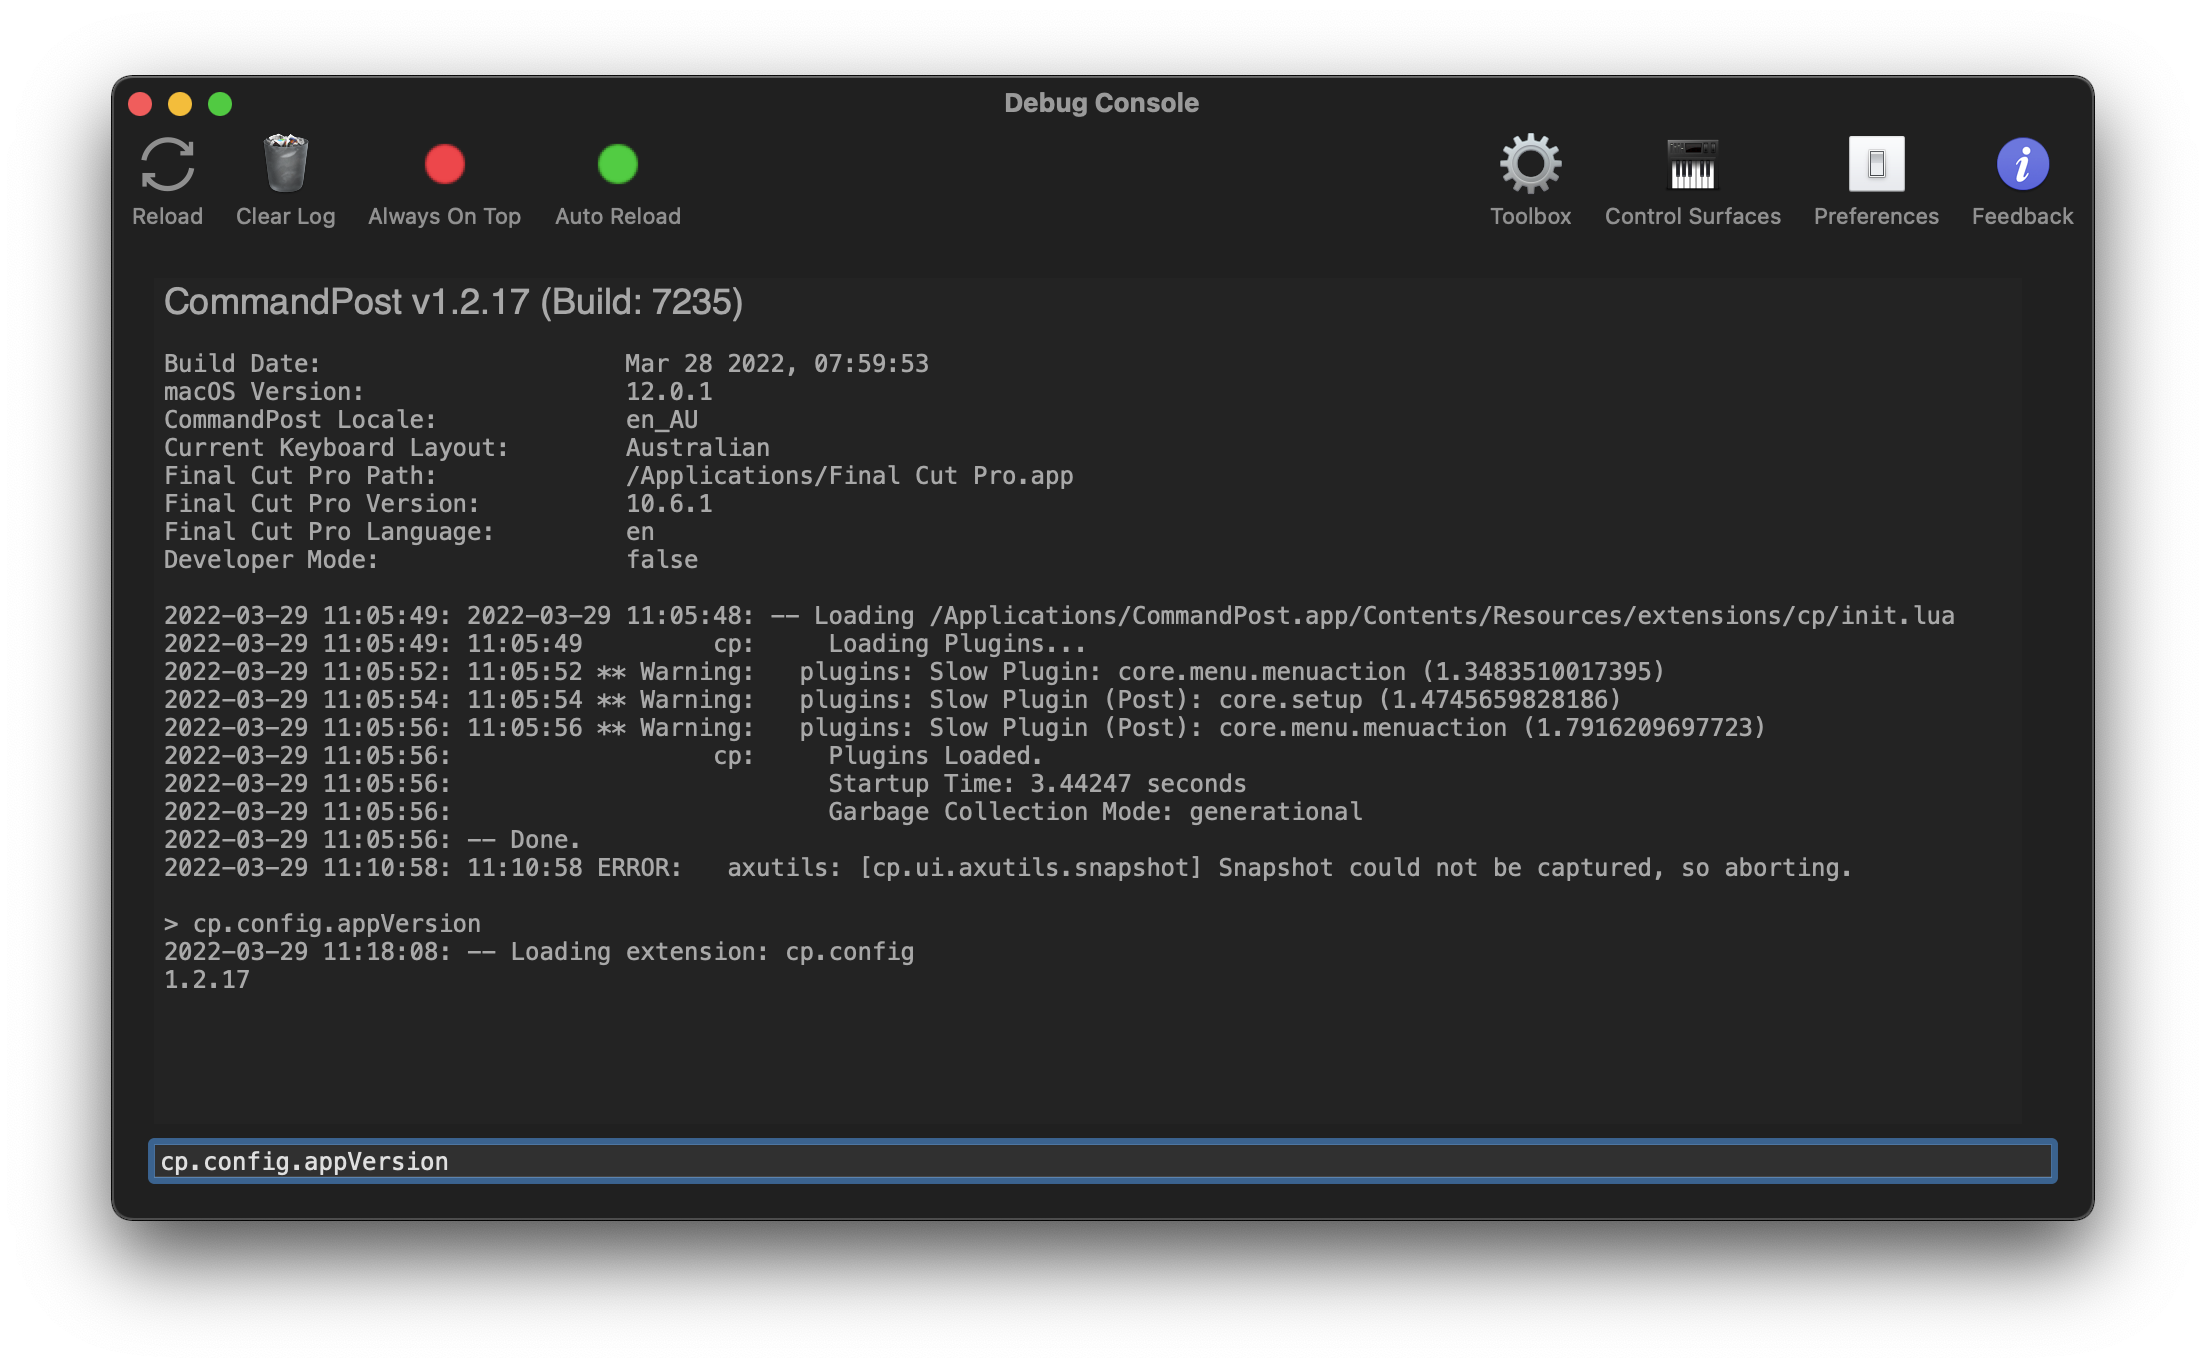Open Control Surfaces keyboard icon
Screen dimensions: 2206x1368
(x=1692, y=164)
